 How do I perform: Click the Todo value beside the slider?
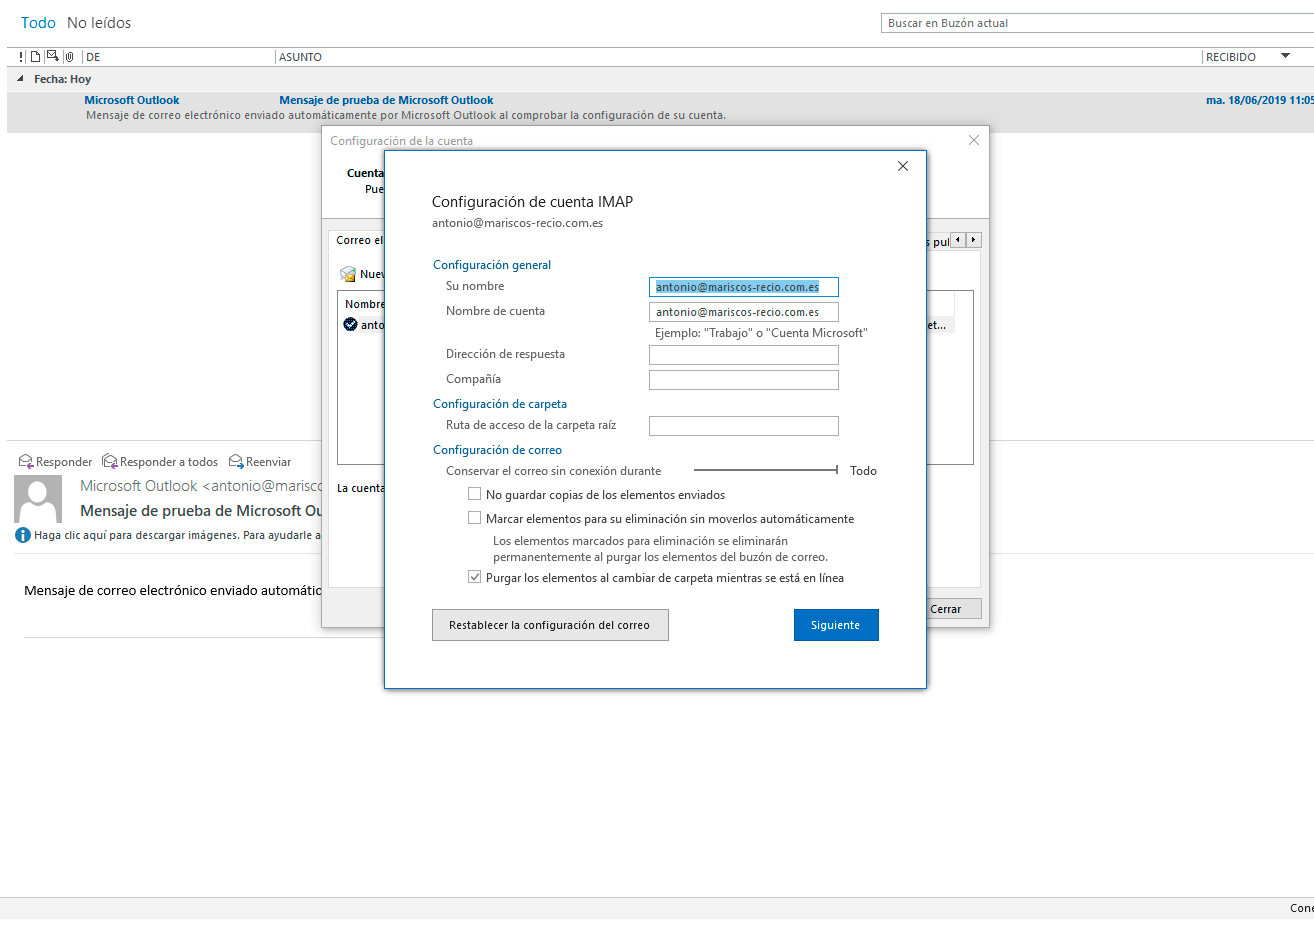pyautogui.click(x=863, y=471)
